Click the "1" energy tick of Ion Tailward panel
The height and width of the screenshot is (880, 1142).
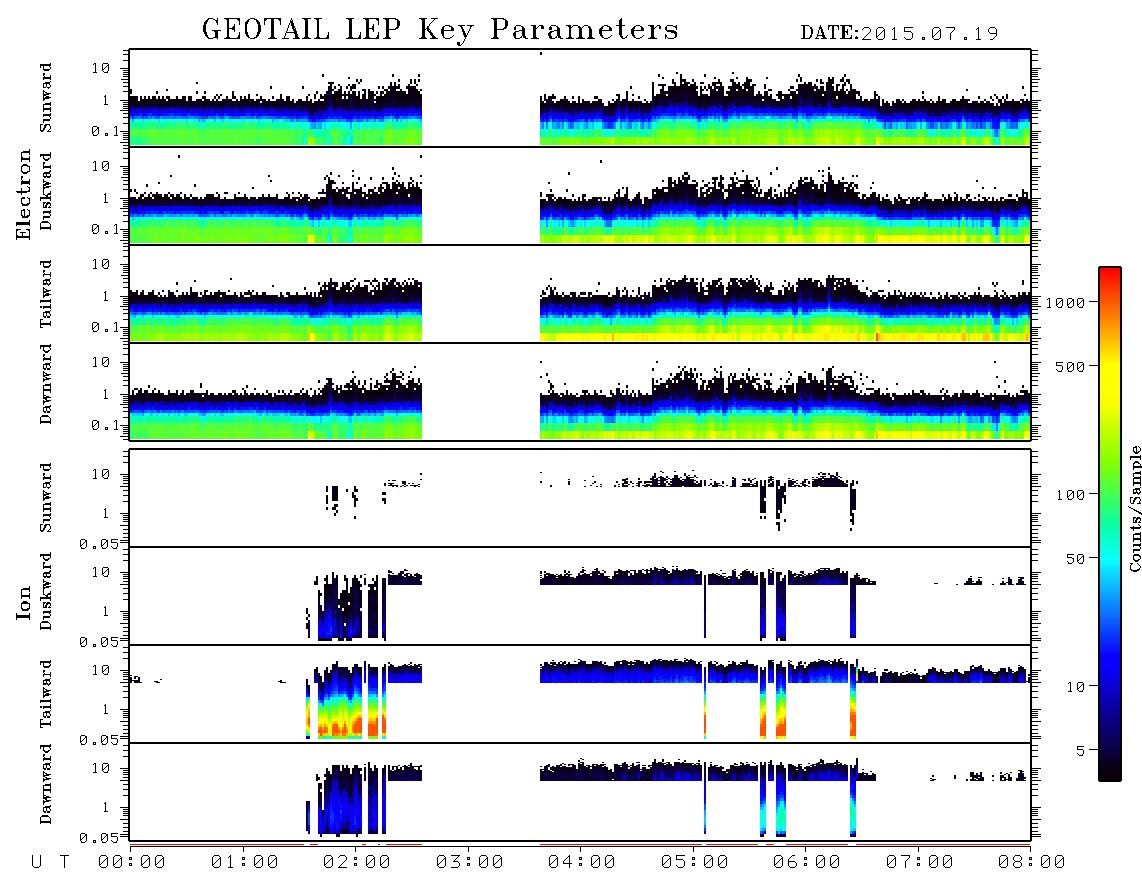[x=106, y=710]
